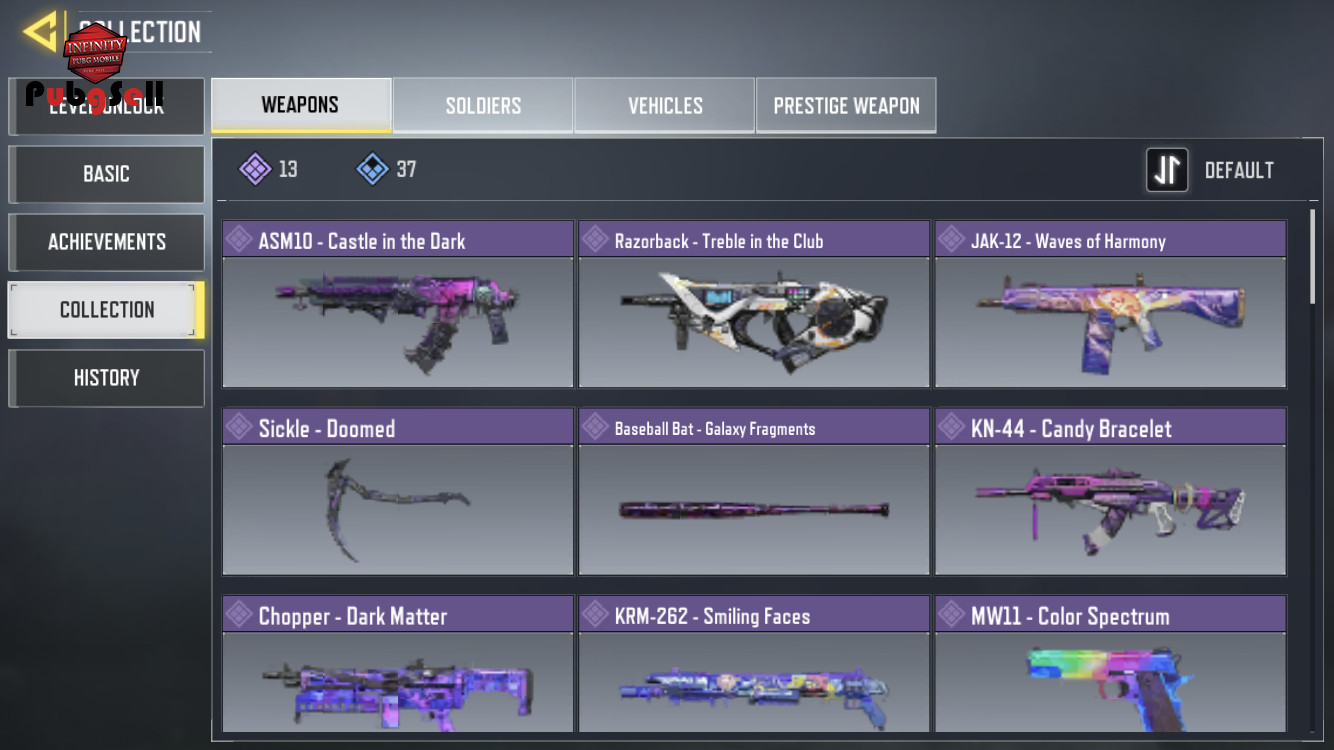
Task: Open the DEFAULT sort option
Action: pyautogui.click(x=1238, y=170)
